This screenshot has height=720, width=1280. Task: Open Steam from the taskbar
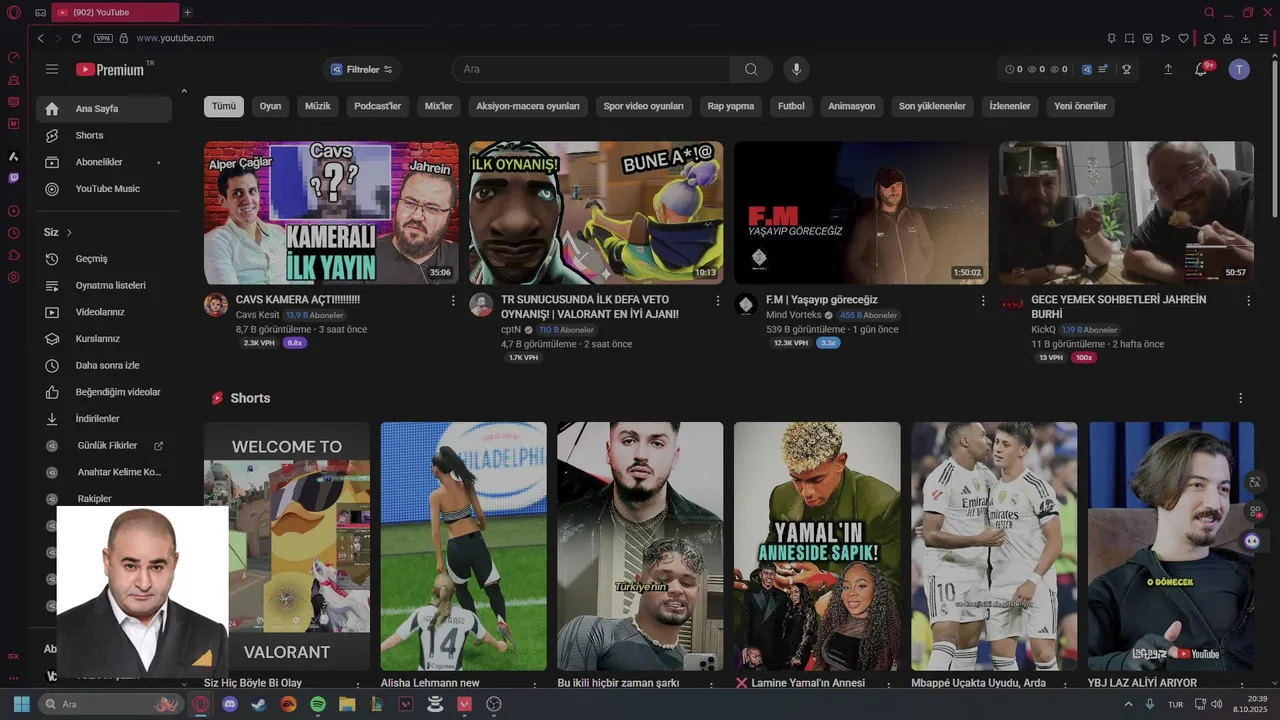[x=259, y=704]
